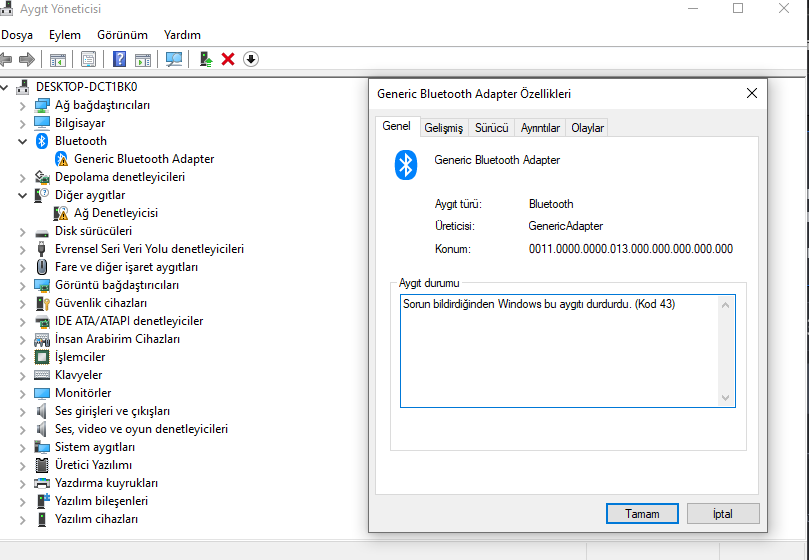Click the Ağ bağdaştırıcıları network icon
Screen dimensions: 809x560
point(42,105)
